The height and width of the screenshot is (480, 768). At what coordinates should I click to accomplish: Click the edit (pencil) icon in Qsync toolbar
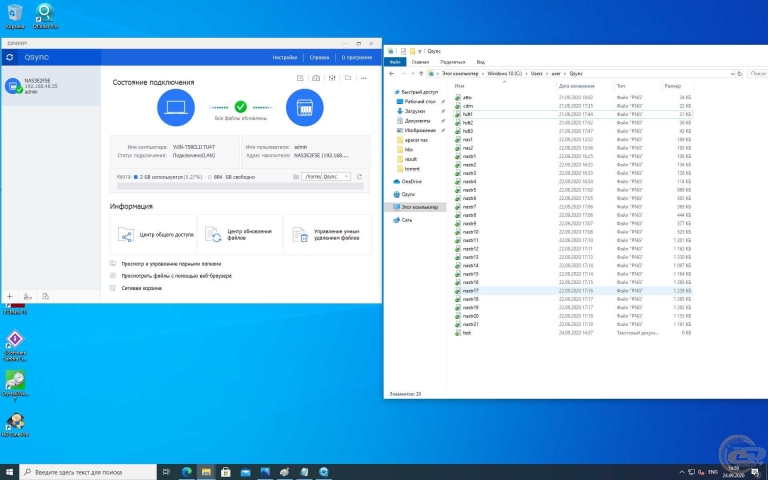(300, 78)
